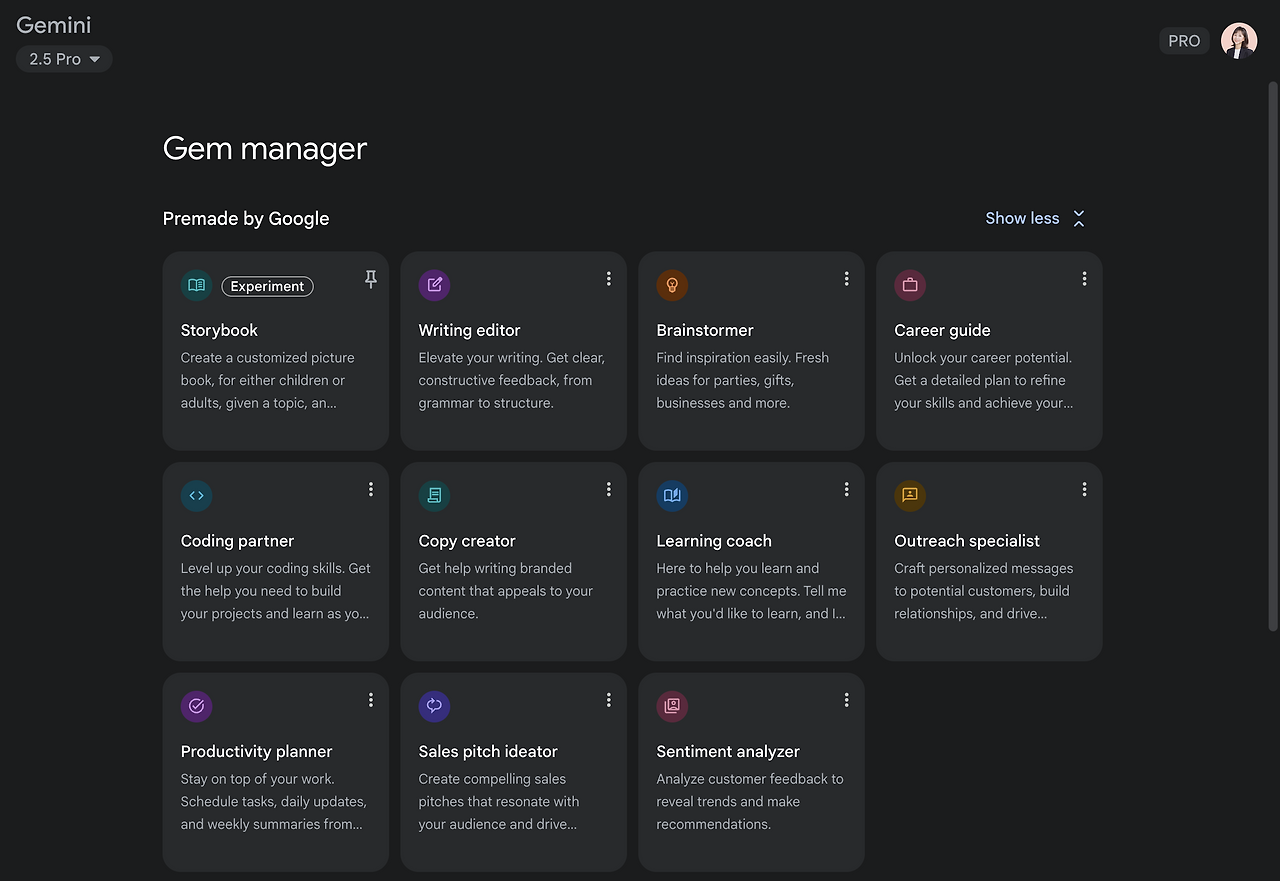The width and height of the screenshot is (1280, 881).
Task: Click the Writing editor pencil icon
Action: [x=434, y=285]
